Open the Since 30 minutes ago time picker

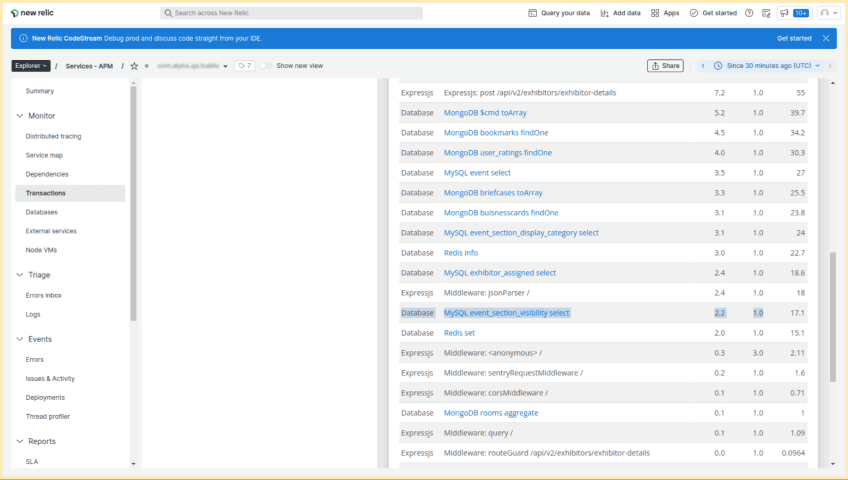point(767,66)
